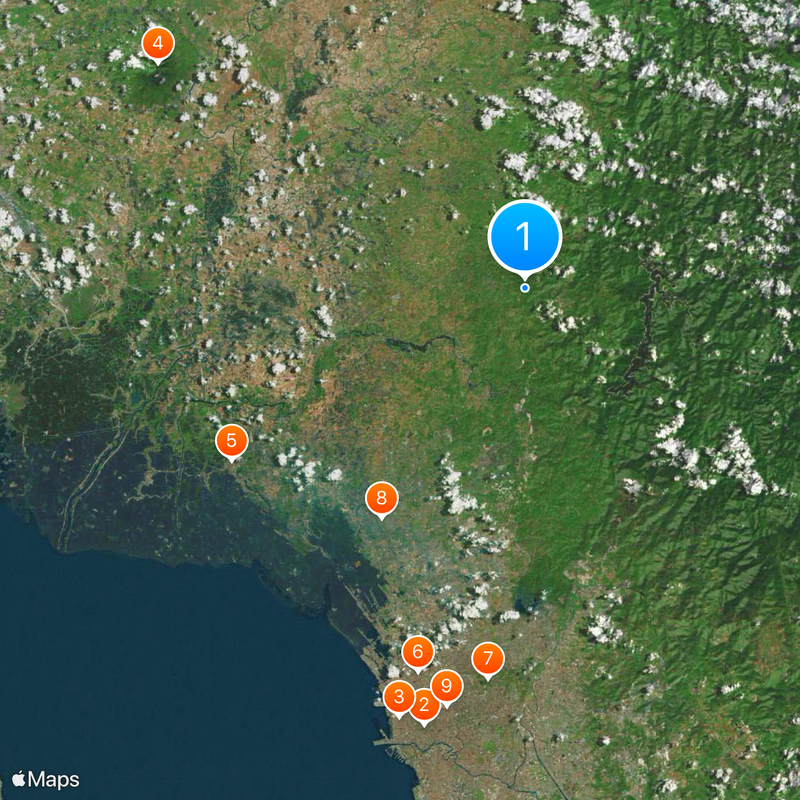Click the Apple logo glyph in the watermark
The height and width of the screenshot is (800, 800).
18,779
